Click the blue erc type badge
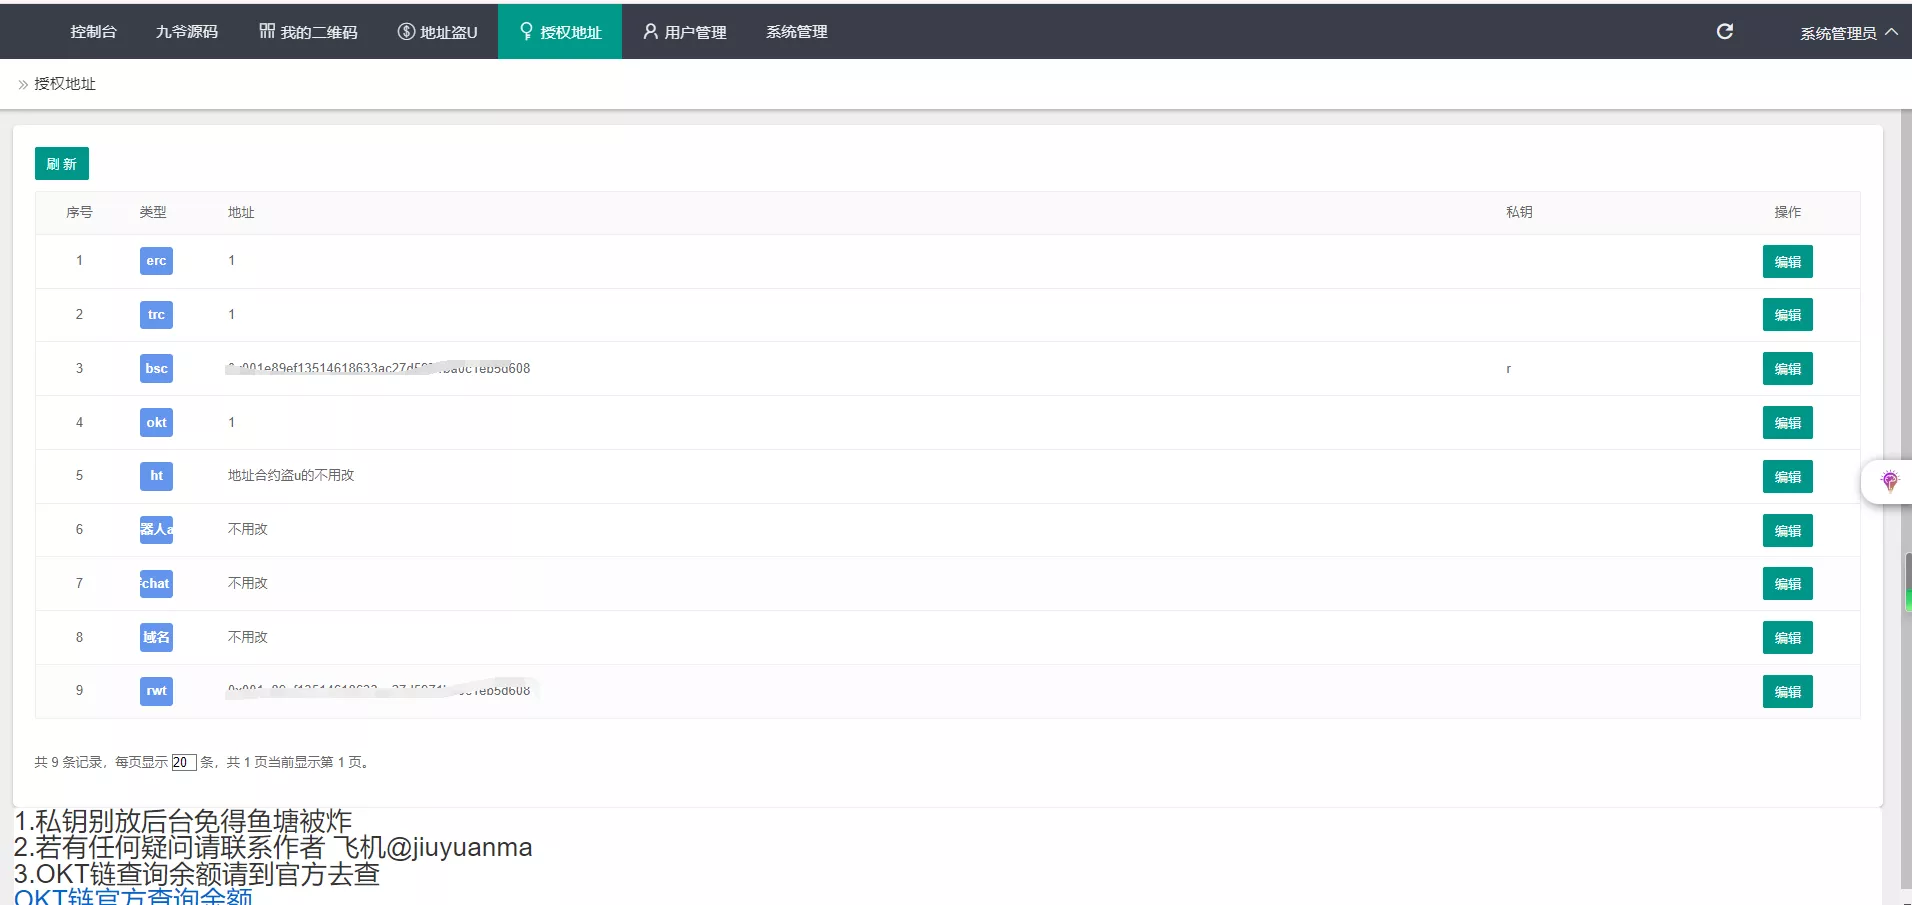Image resolution: width=1912 pixels, height=905 pixels. [156, 261]
